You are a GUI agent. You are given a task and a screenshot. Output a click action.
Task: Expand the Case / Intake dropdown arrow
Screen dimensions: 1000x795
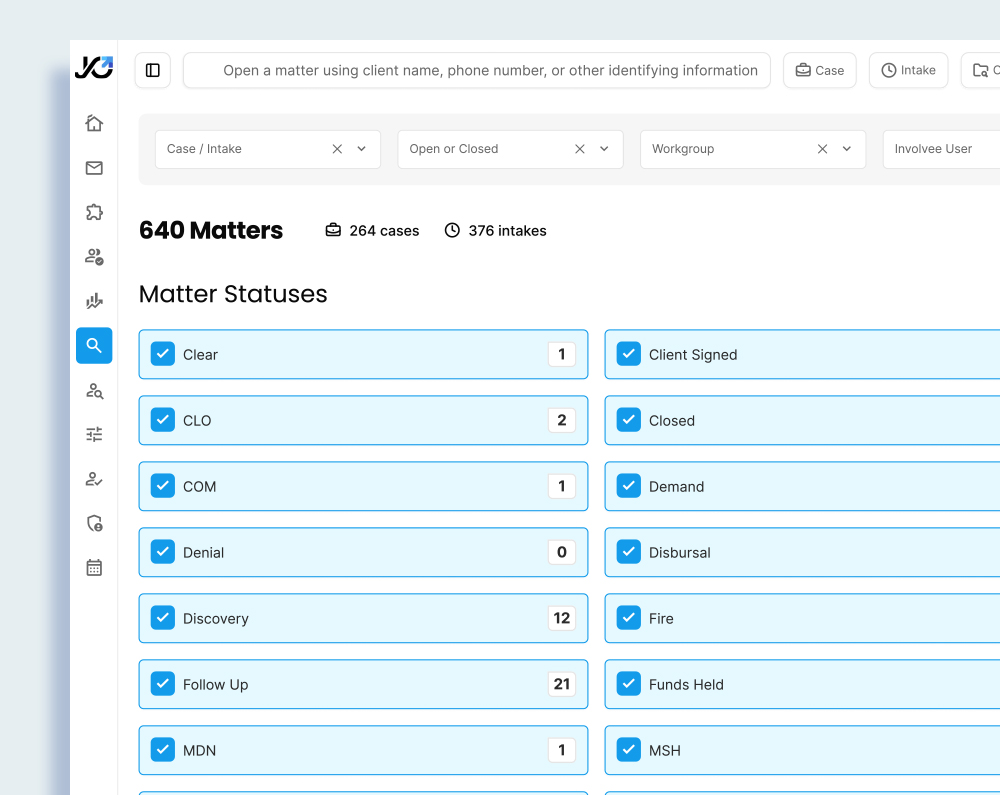tap(362, 149)
